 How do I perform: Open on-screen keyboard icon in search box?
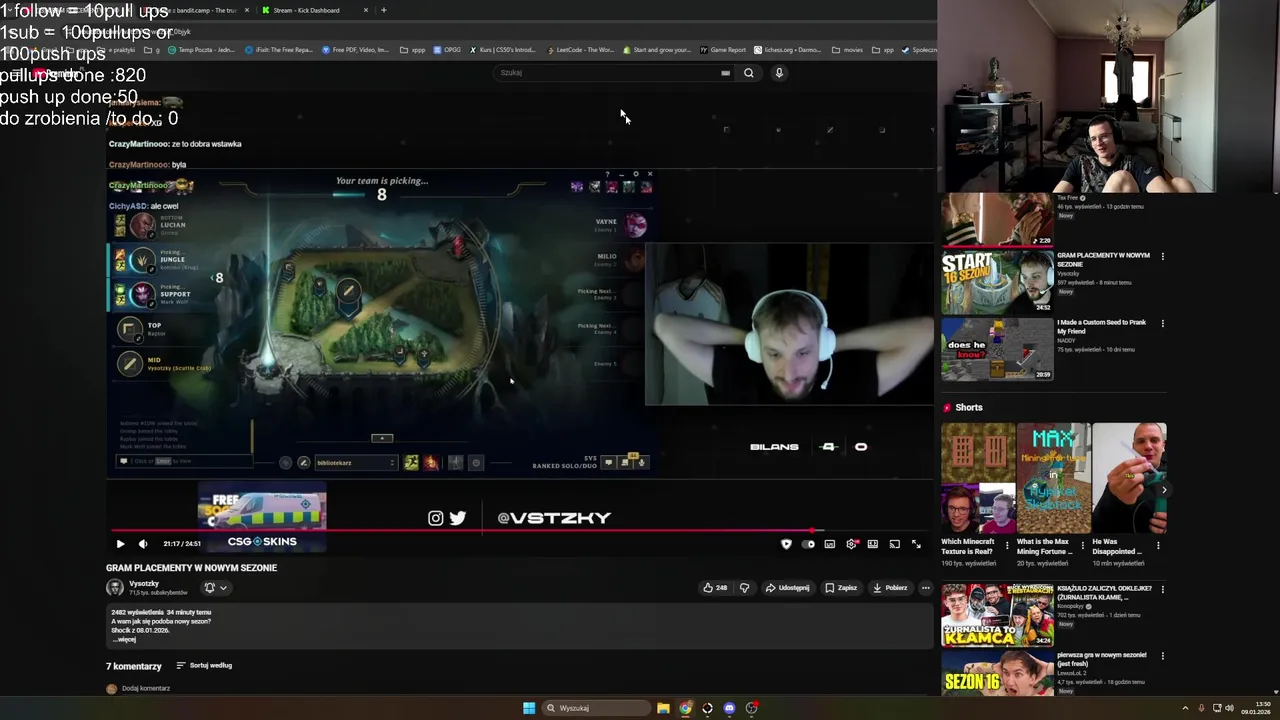[x=725, y=72]
